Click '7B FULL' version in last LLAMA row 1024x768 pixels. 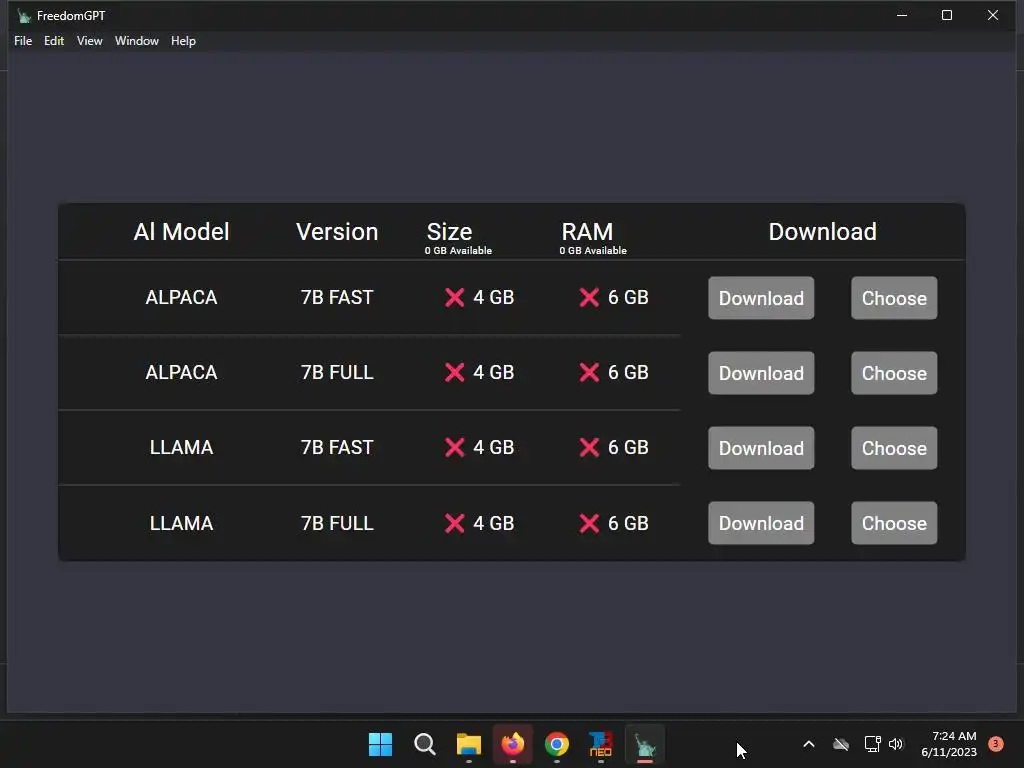337,523
